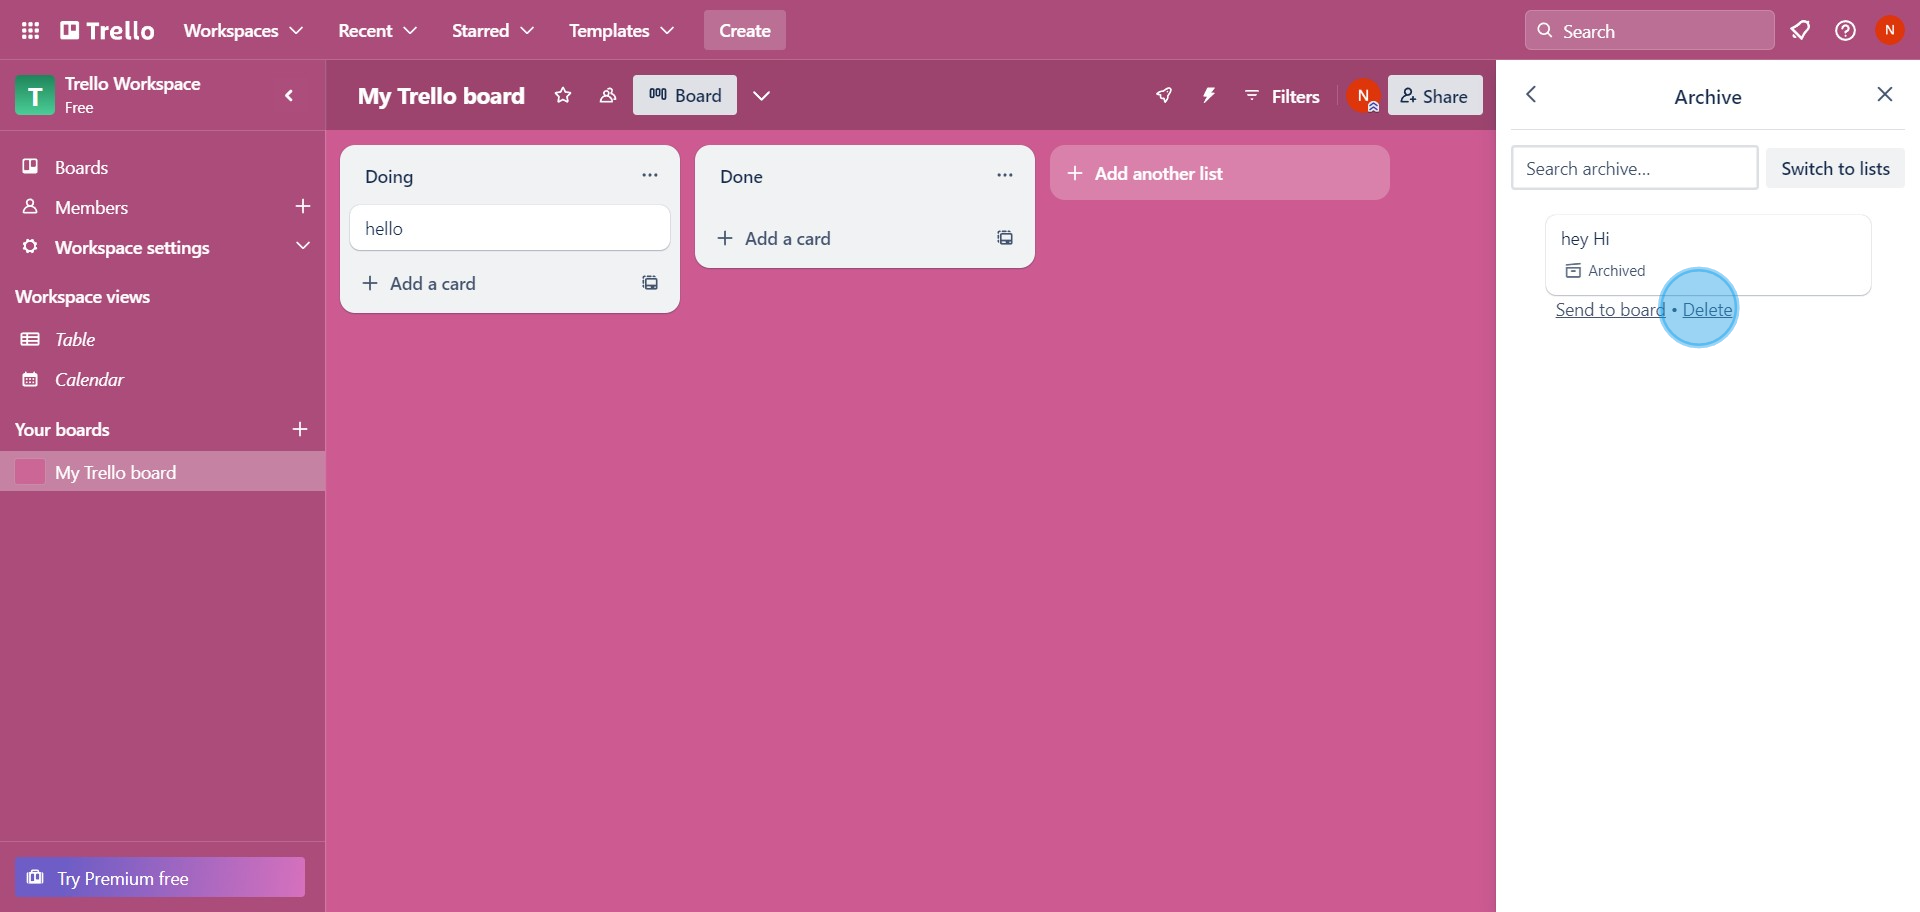Image resolution: width=1920 pixels, height=912 pixels.
Task: Open Done list actions menu
Action: pos(1005,175)
